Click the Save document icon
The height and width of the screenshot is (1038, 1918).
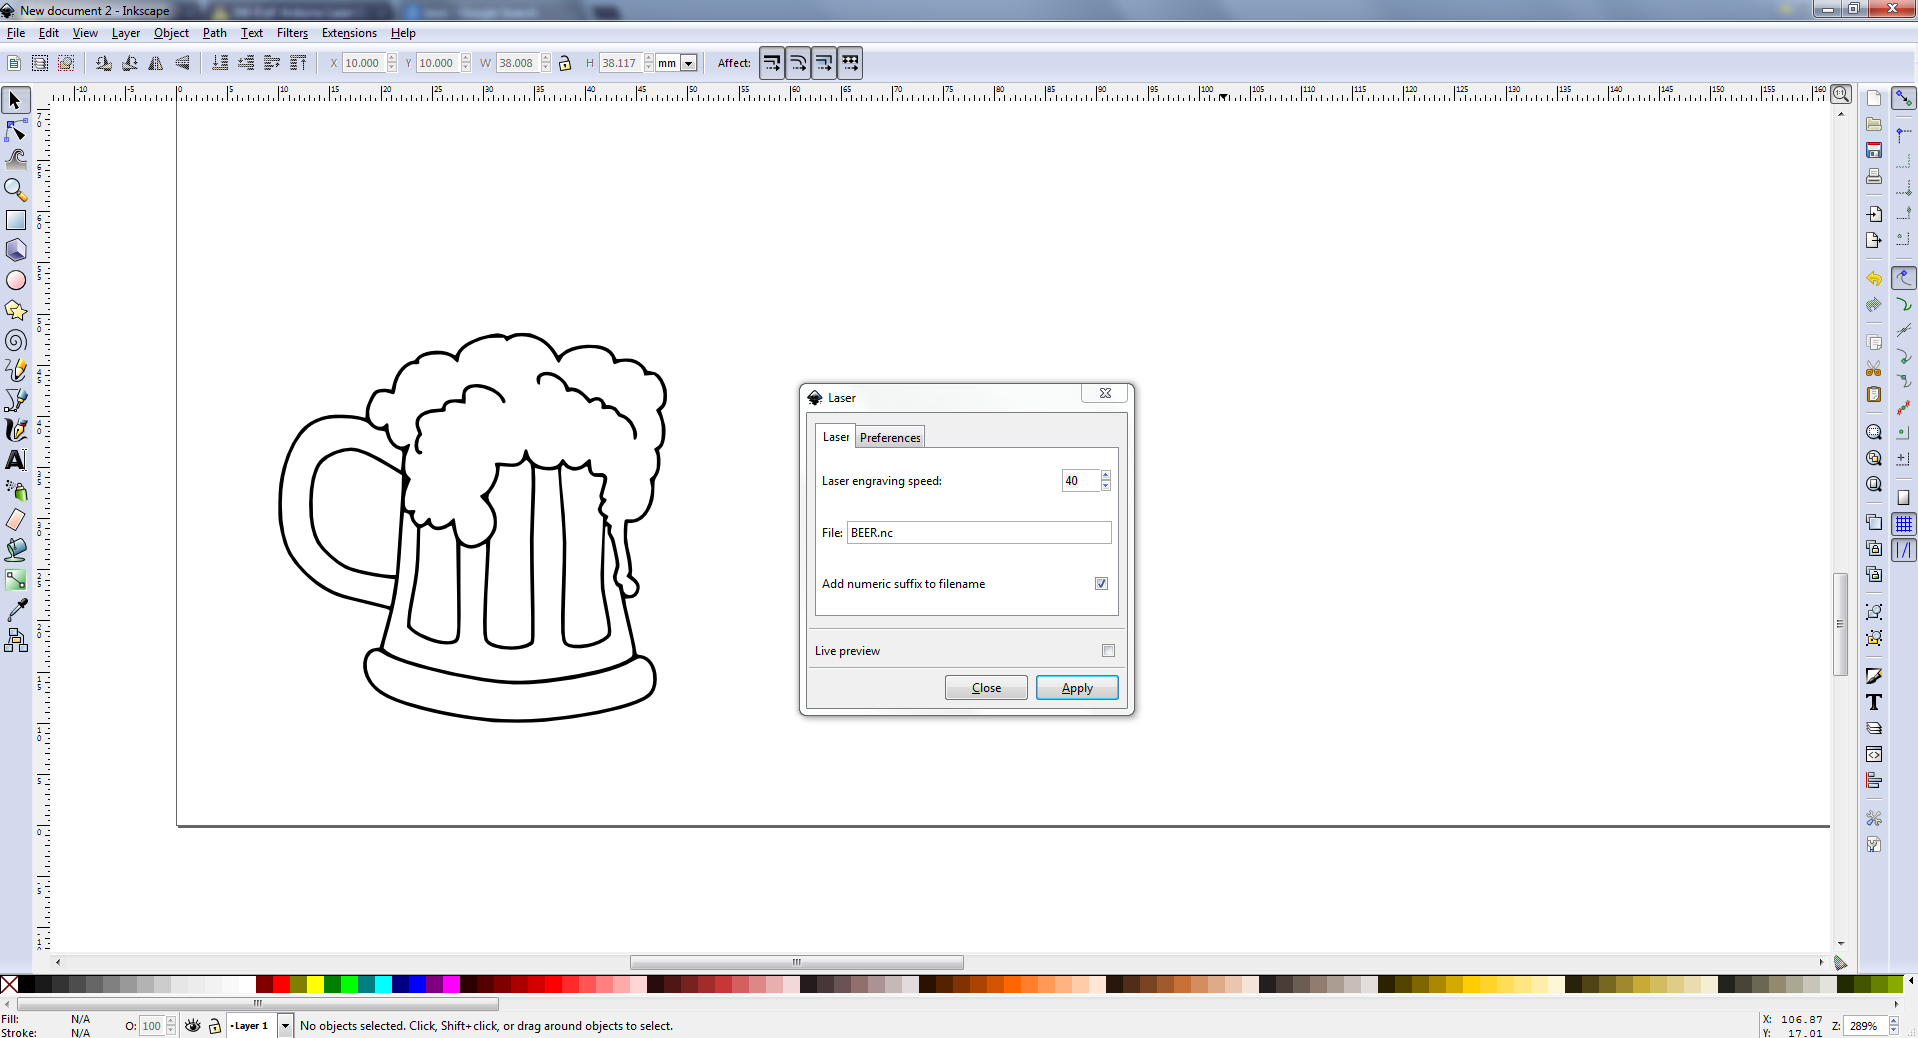click(1874, 150)
